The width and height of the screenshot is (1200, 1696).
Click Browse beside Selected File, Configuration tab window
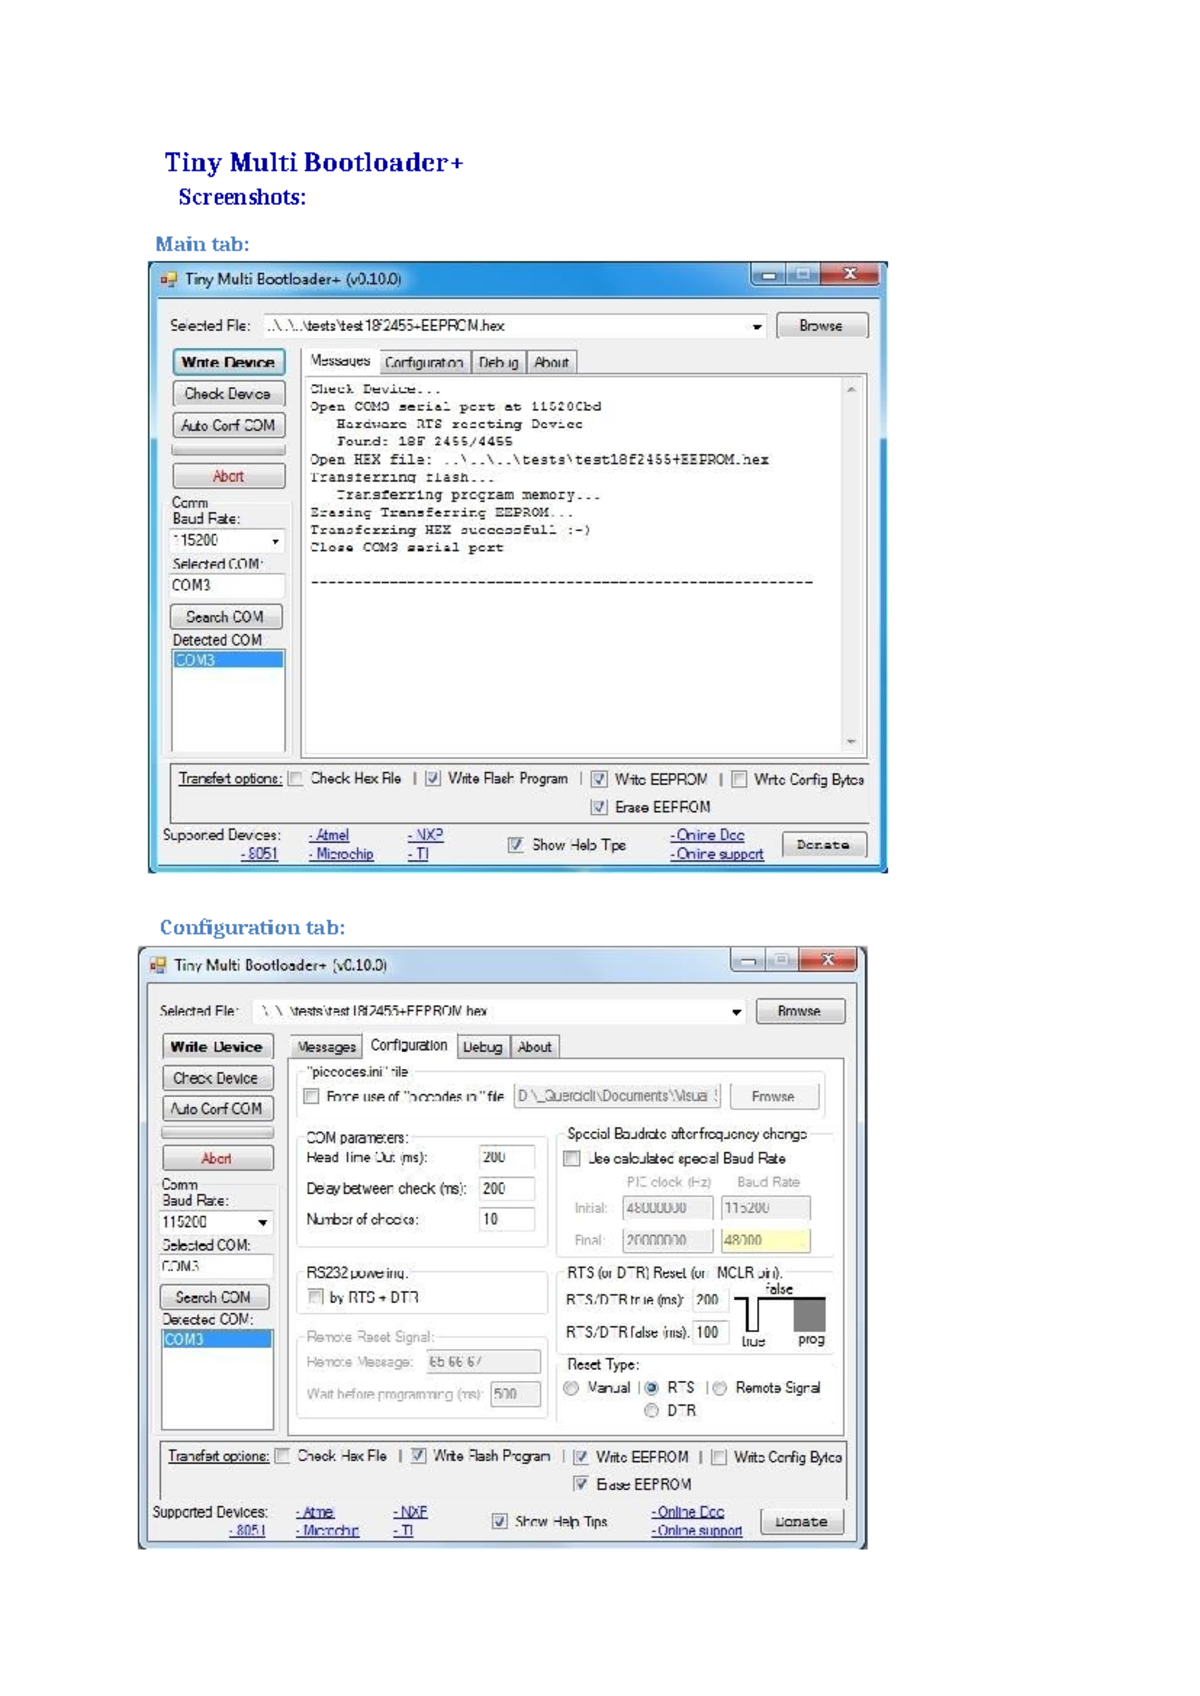[799, 1011]
